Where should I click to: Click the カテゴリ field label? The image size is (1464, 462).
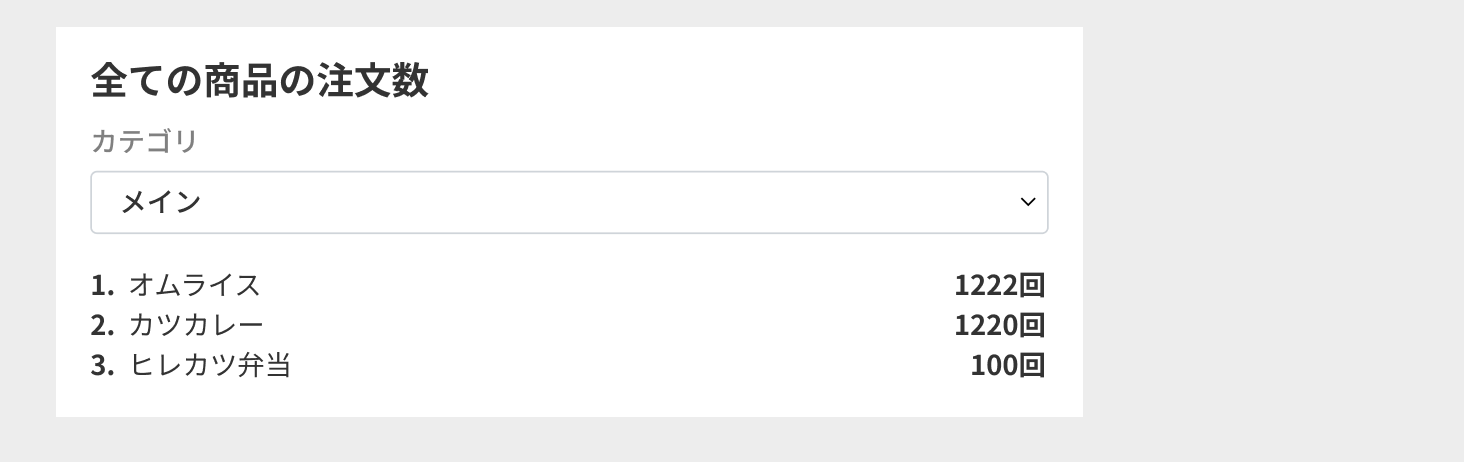click(144, 141)
